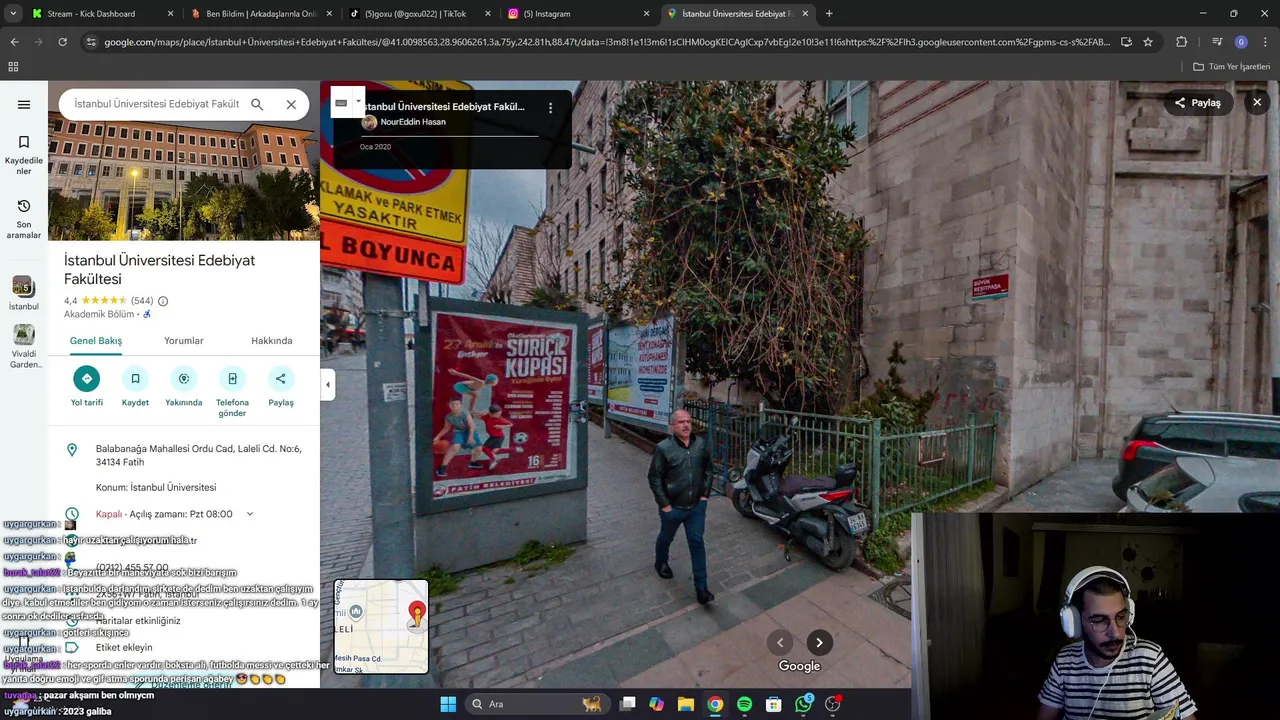Open Vivaldi Garden recent place in sidebar
Viewport: 1280px width, 720px height.
click(x=24, y=347)
